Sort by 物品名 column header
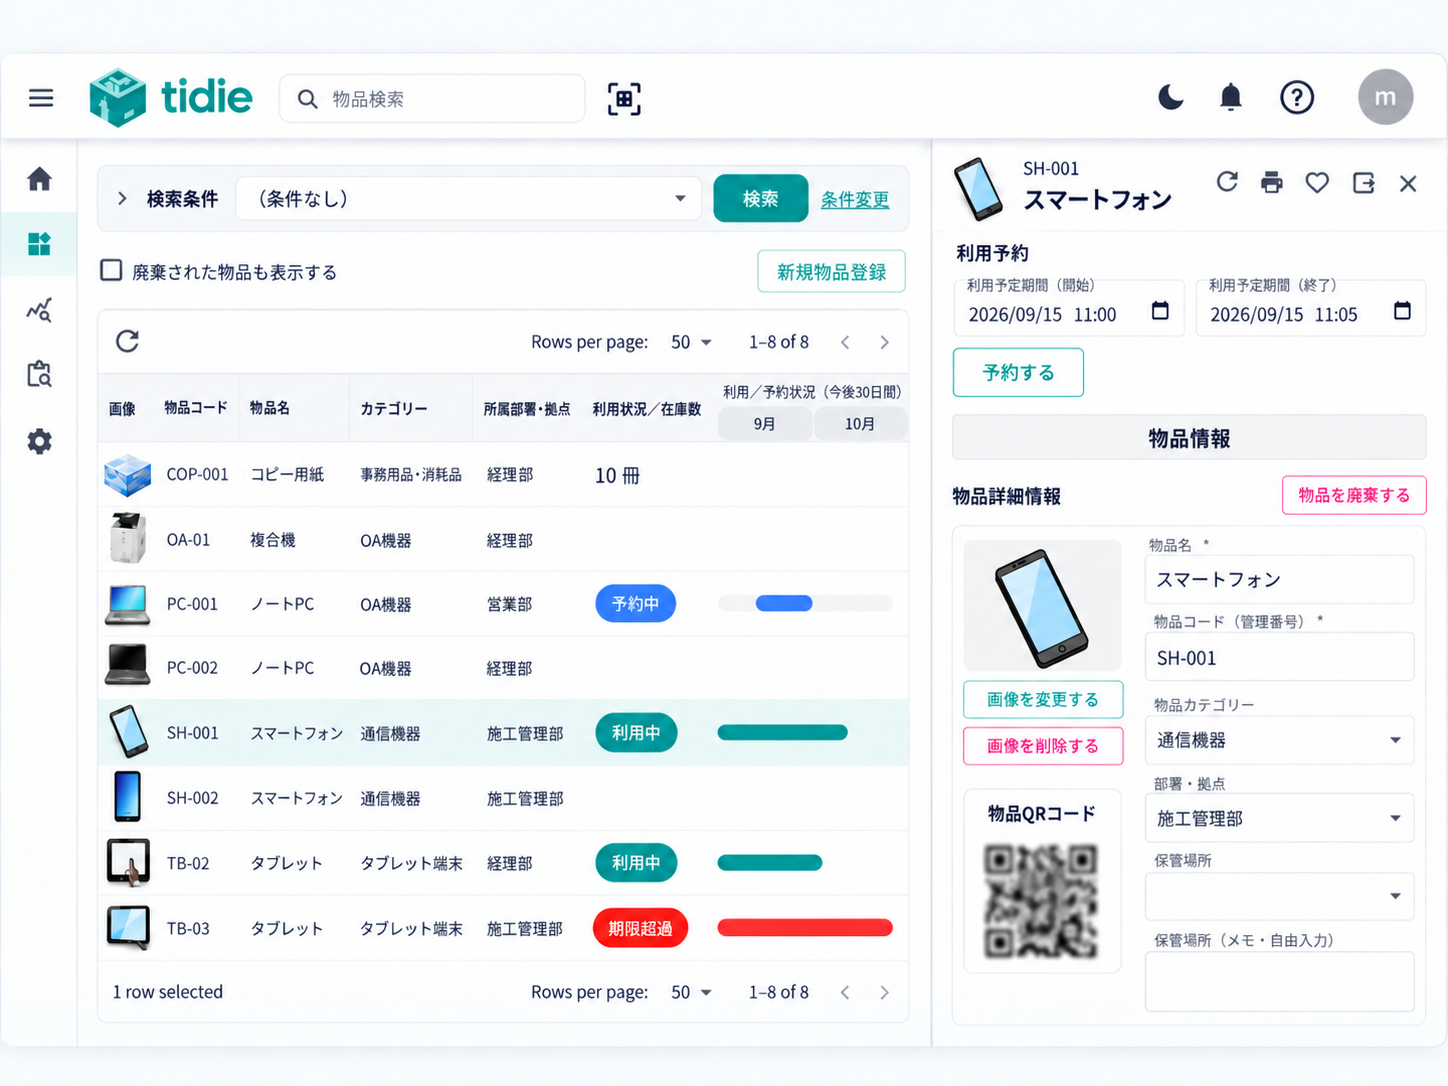This screenshot has height=1086, width=1448. pos(270,407)
